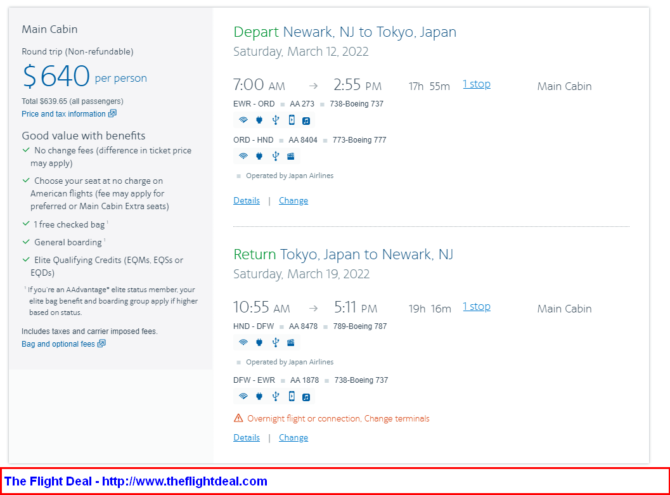Click the music icon for flight AA 1878

click(x=306, y=396)
